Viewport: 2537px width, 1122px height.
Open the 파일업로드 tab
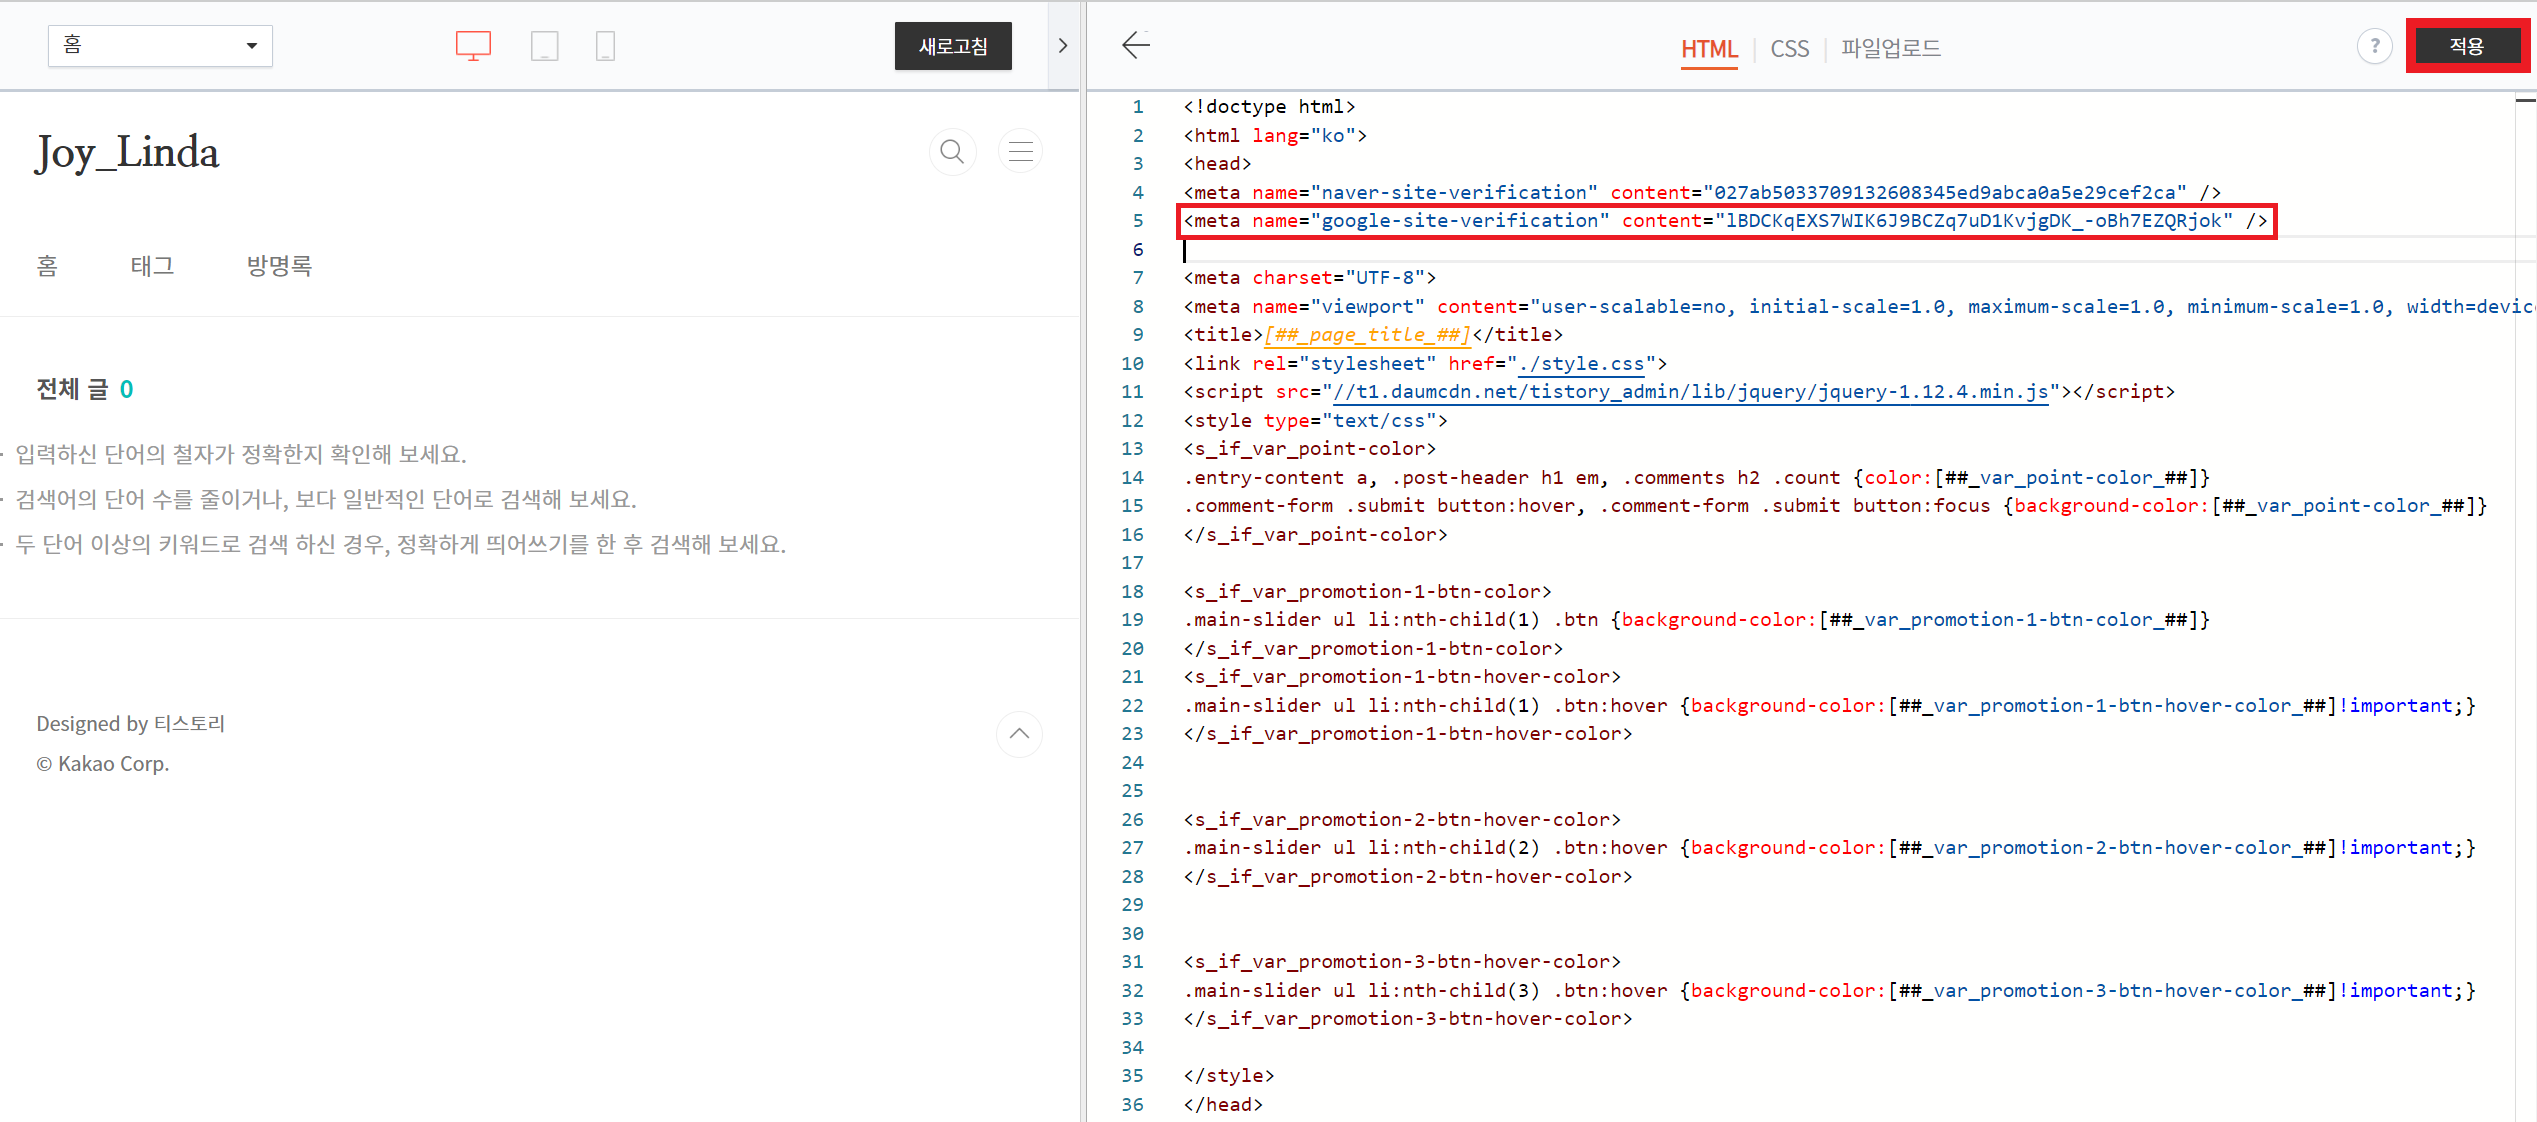[1890, 48]
